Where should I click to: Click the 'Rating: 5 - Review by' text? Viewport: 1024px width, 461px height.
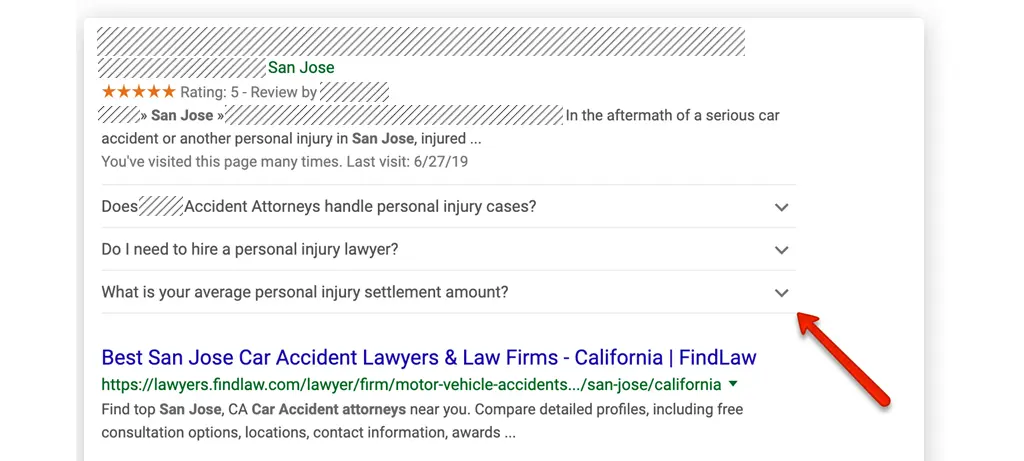[x=248, y=92]
